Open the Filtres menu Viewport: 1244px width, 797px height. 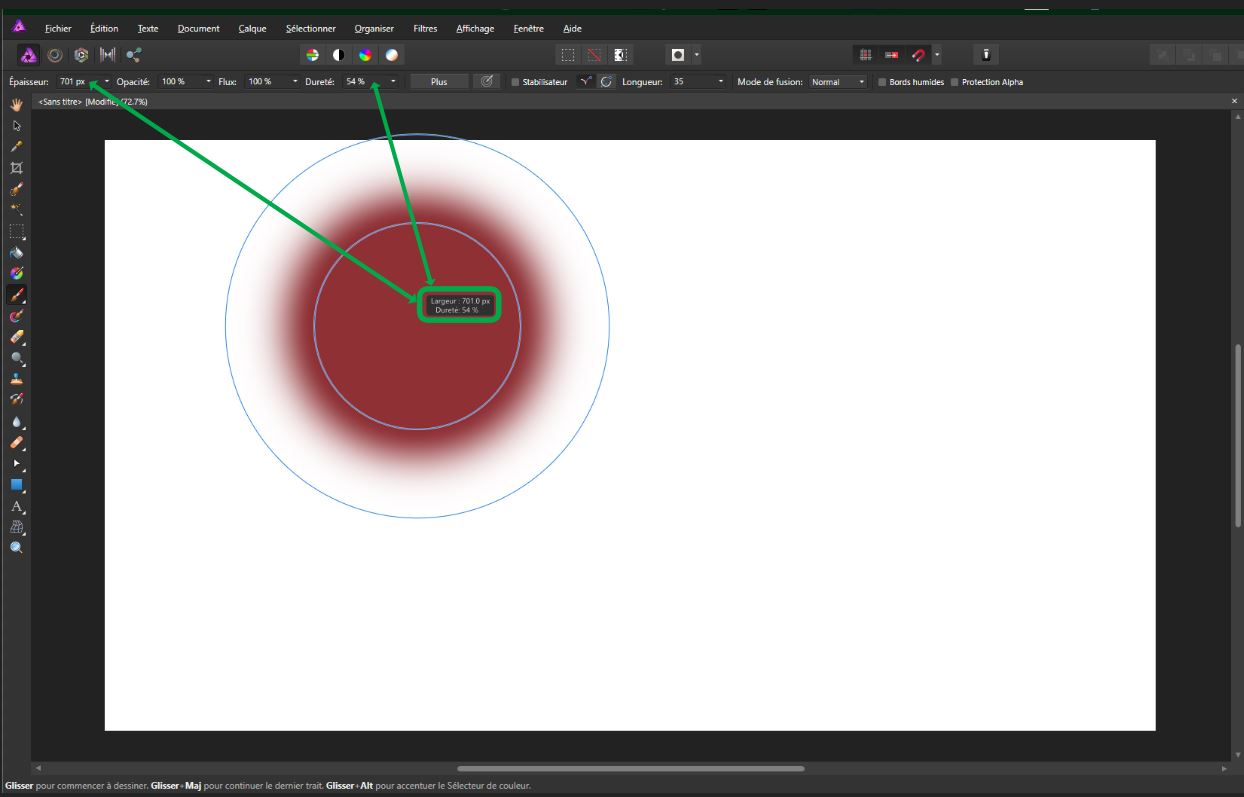tap(425, 29)
